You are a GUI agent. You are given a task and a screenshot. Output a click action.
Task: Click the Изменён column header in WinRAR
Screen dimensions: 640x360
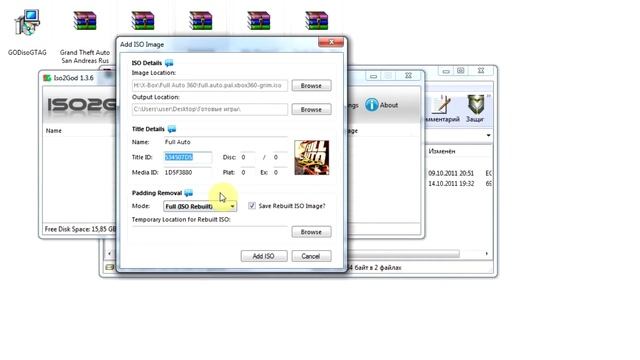point(442,151)
